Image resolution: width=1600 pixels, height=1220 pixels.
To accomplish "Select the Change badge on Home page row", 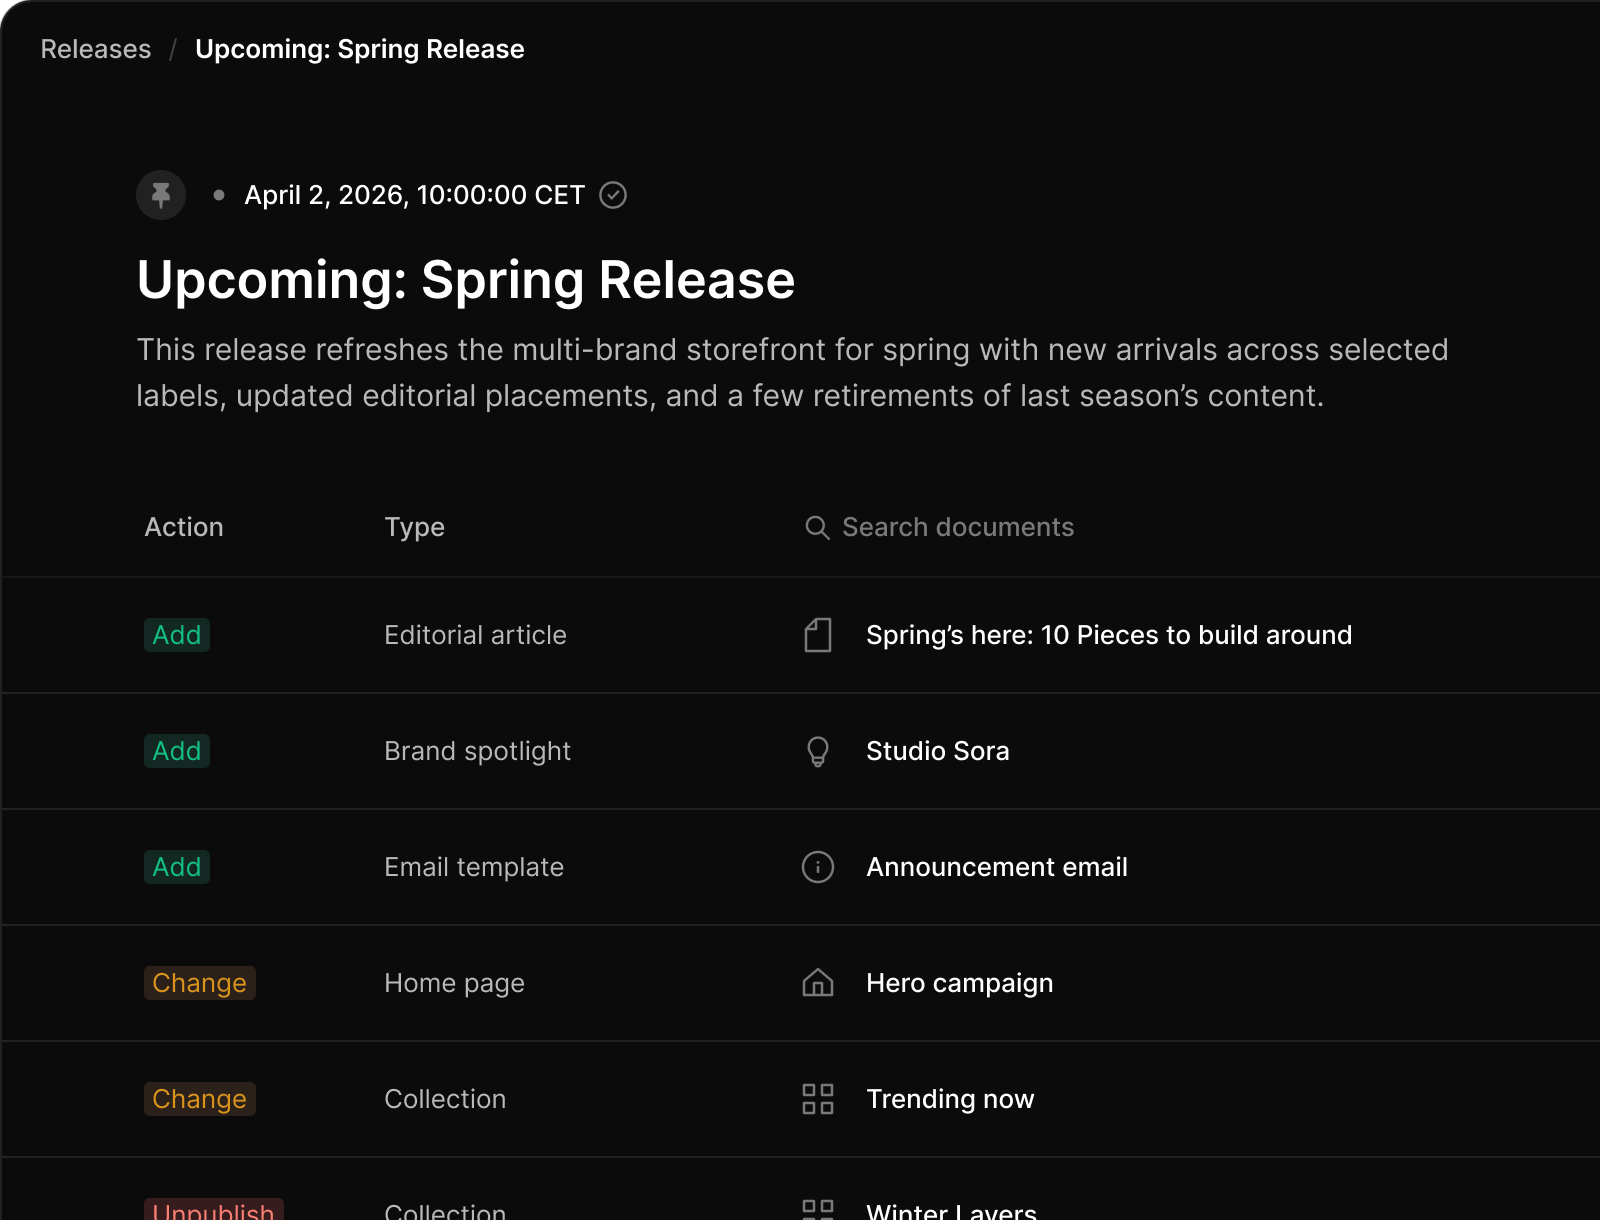I will 200,983.
